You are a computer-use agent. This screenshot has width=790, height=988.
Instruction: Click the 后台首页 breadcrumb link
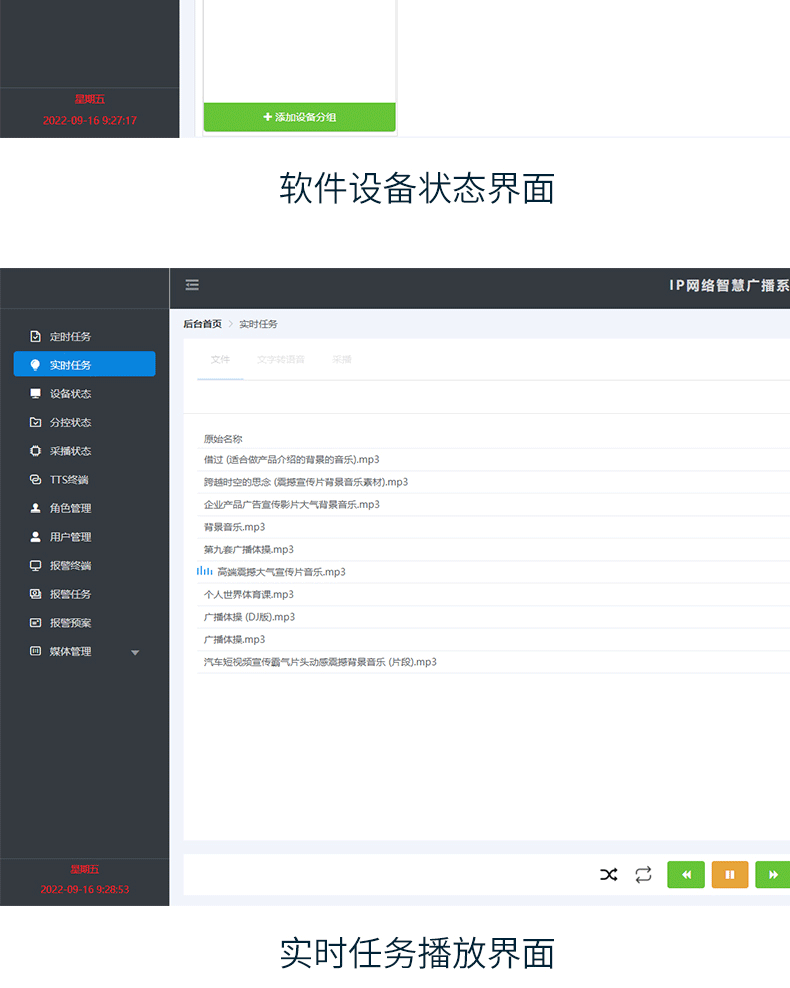pyautogui.click(x=202, y=324)
